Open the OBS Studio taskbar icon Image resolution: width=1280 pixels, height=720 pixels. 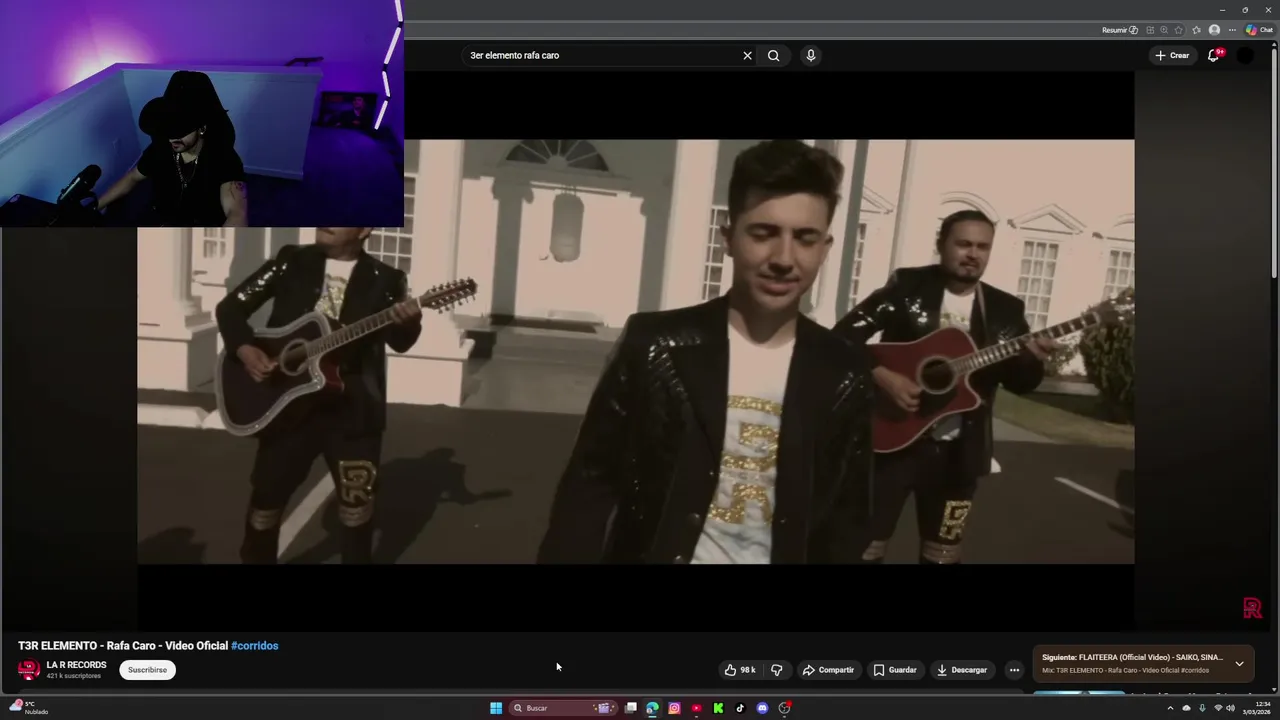tap(785, 708)
